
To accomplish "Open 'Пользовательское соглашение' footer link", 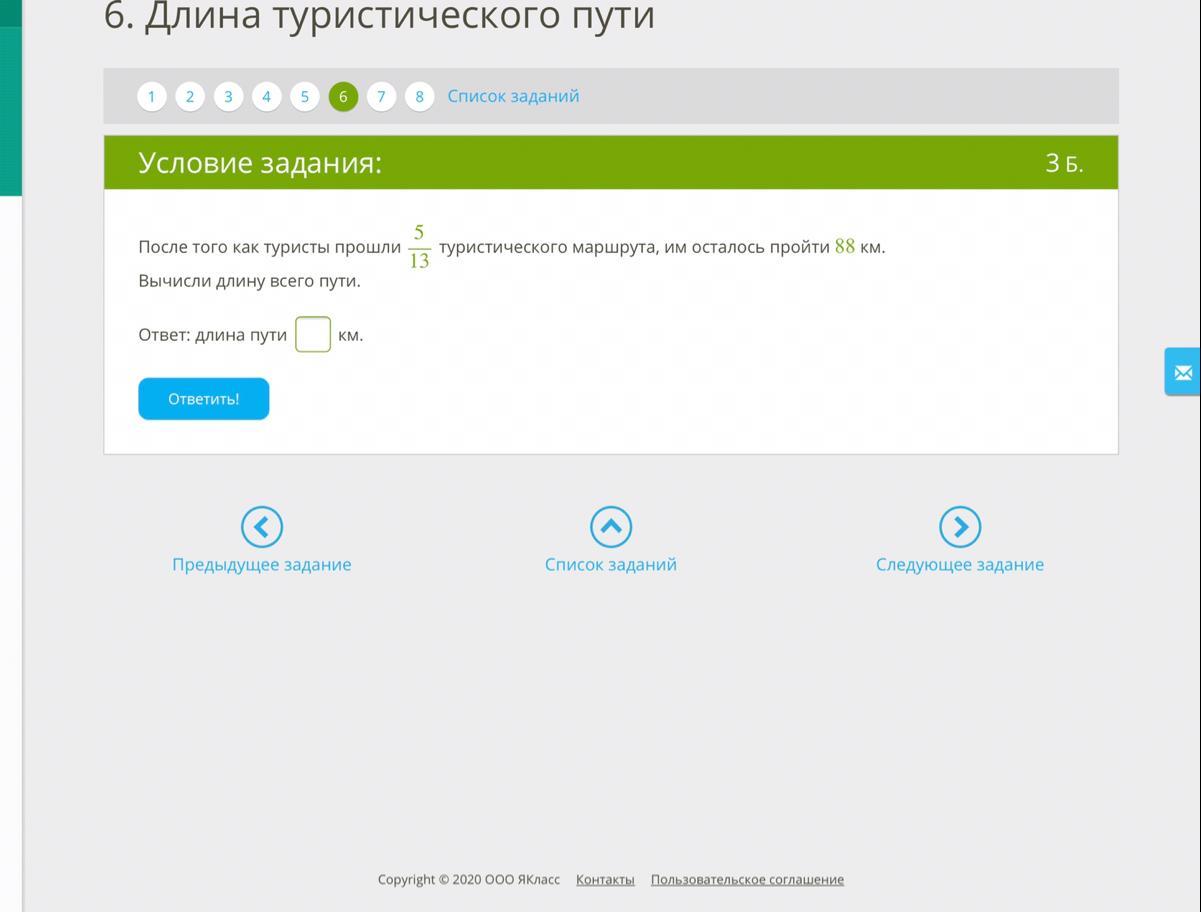I will tap(747, 880).
